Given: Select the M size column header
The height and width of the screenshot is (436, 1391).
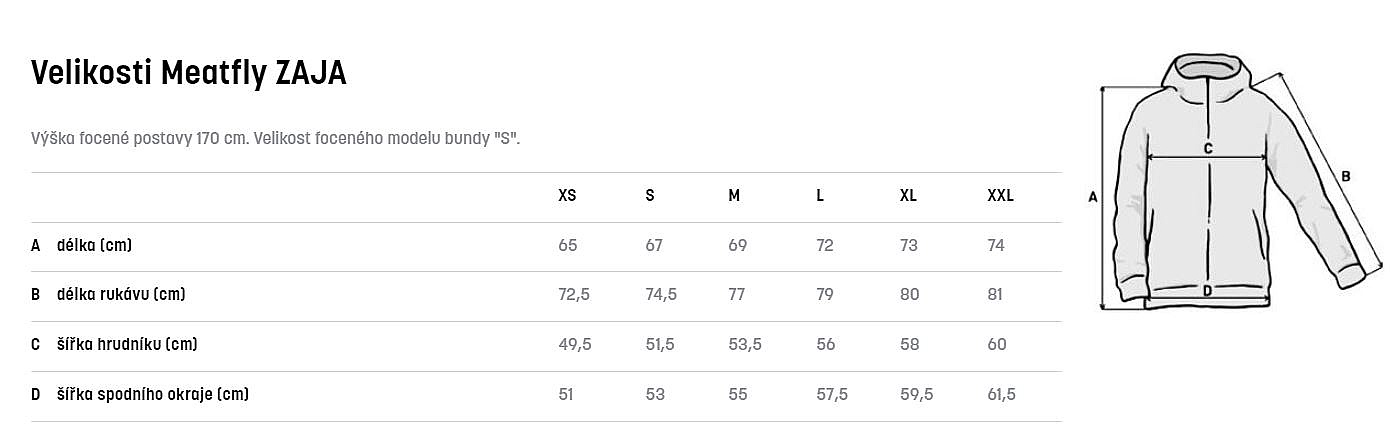Looking at the screenshot, I should pos(734,196).
